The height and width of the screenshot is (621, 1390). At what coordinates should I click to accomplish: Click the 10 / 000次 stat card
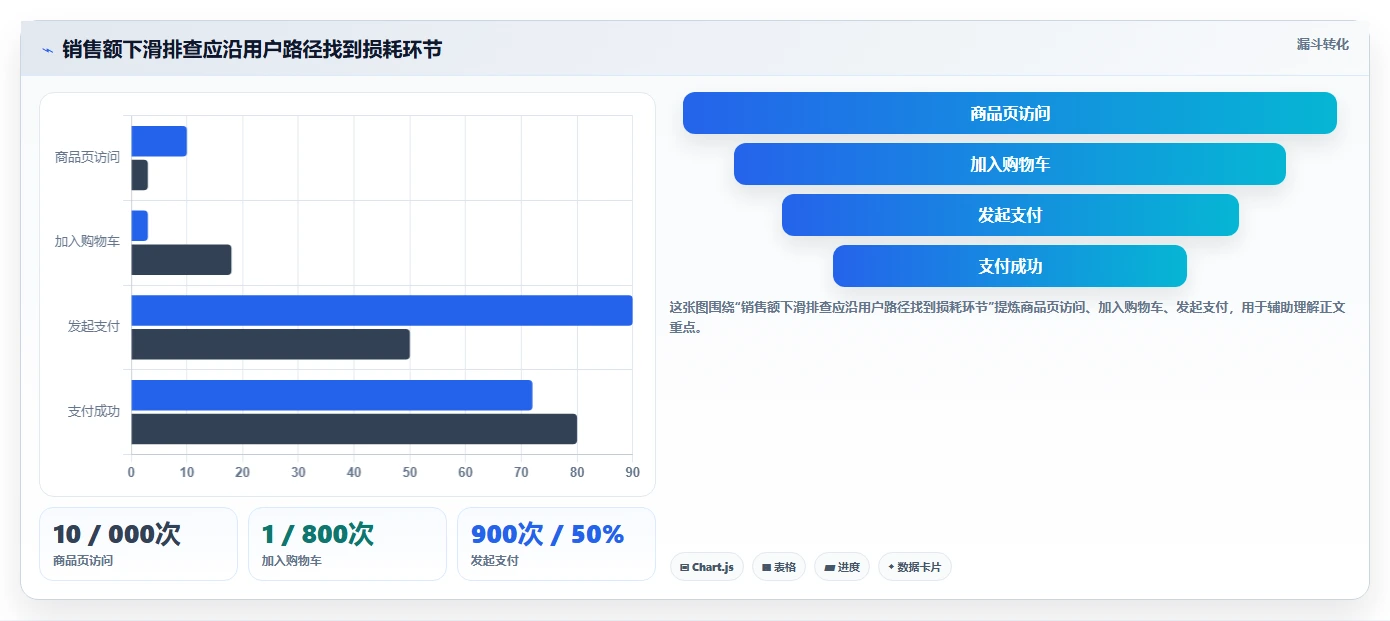(138, 544)
